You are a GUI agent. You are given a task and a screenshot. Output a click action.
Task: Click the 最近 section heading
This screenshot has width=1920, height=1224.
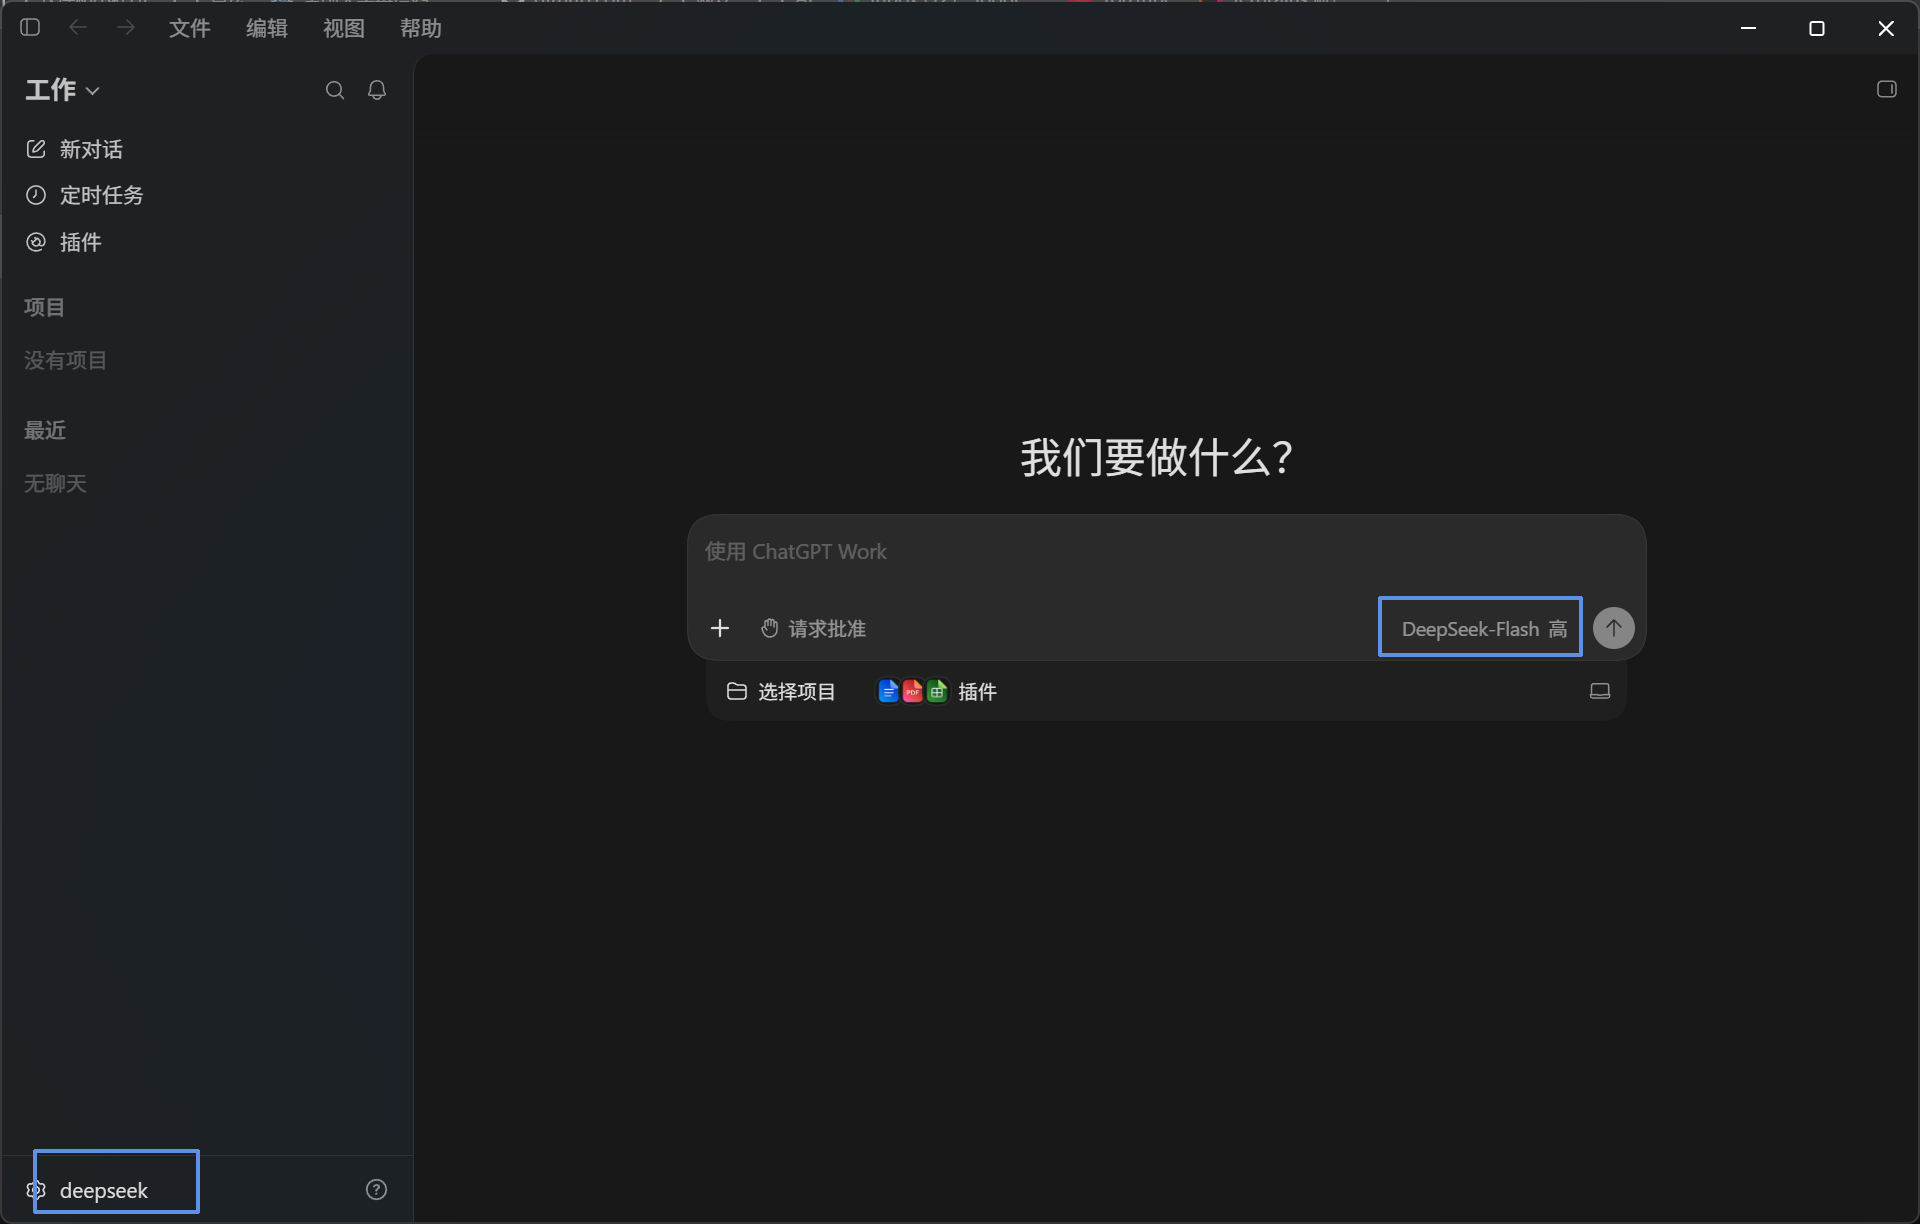pos(44,430)
